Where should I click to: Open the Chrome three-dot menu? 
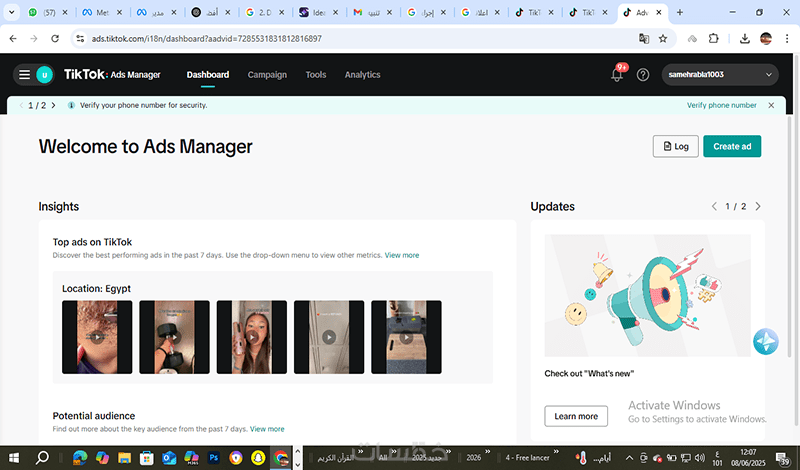point(786,38)
